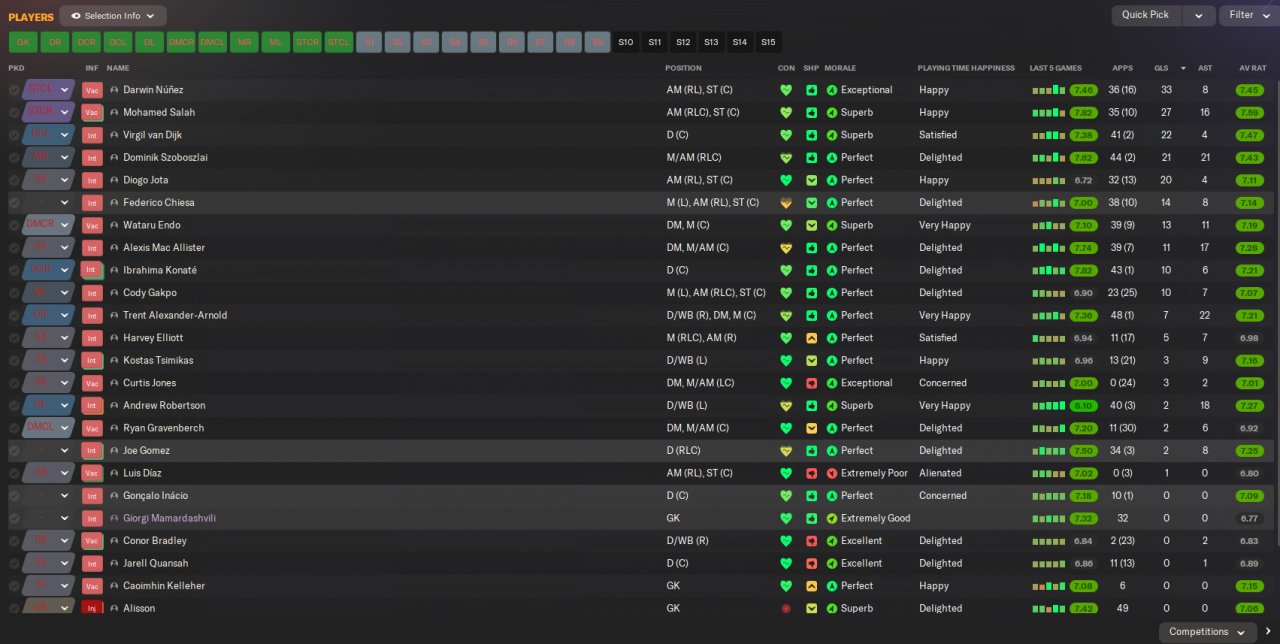Toggle the selection checkmark for Federico Chiesa
Screen dimensions: 1280x644
(14, 203)
